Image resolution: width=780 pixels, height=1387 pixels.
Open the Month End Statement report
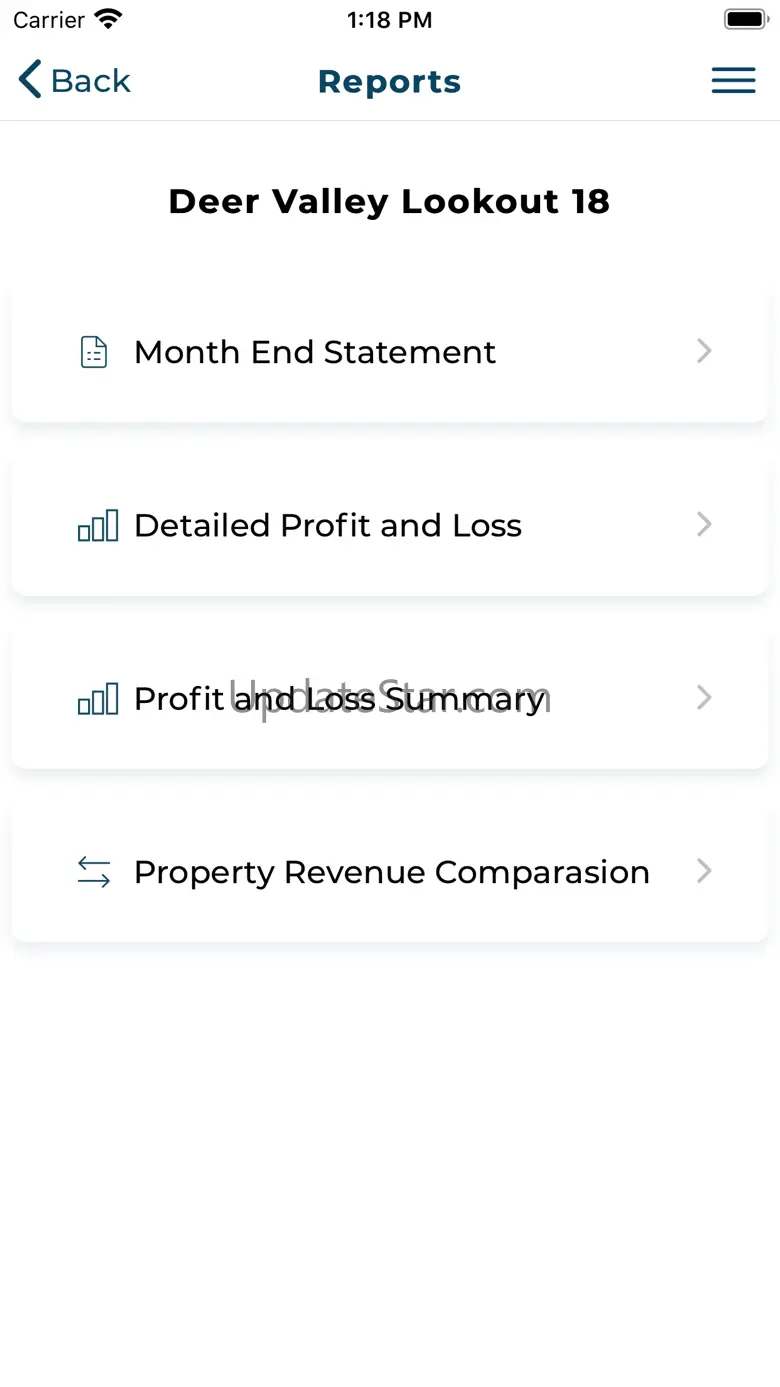coord(390,352)
